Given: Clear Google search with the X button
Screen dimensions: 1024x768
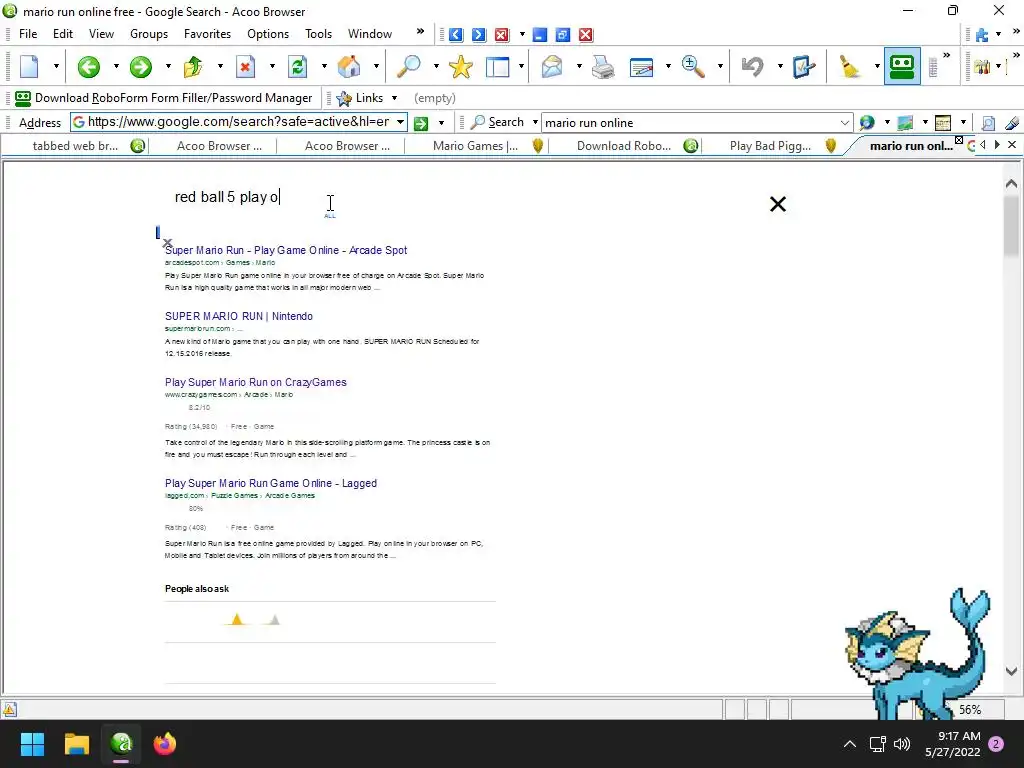Looking at the screenshot, I should 778,204.
